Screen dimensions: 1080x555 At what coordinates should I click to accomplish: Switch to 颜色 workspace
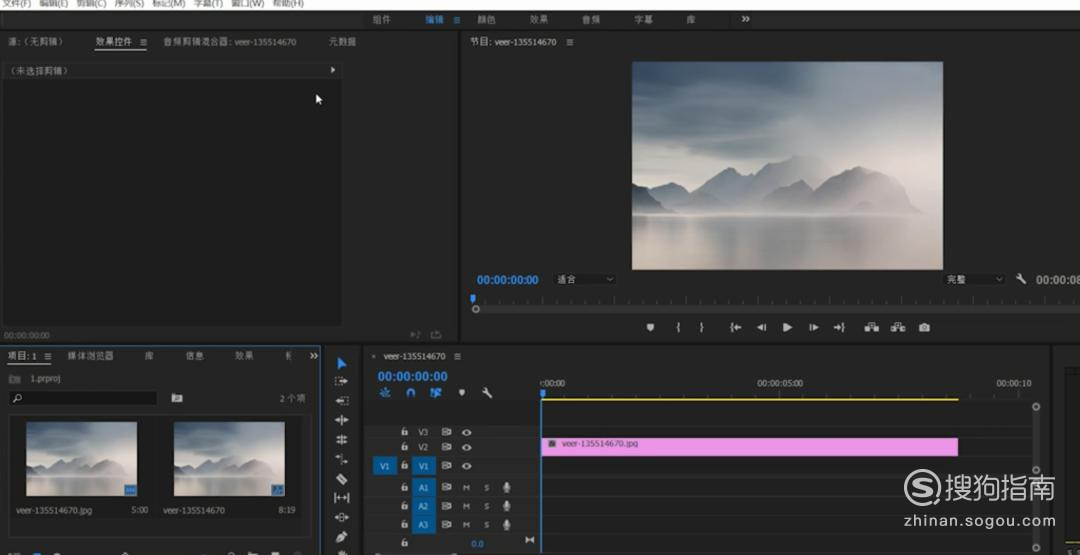coord(486,20)
